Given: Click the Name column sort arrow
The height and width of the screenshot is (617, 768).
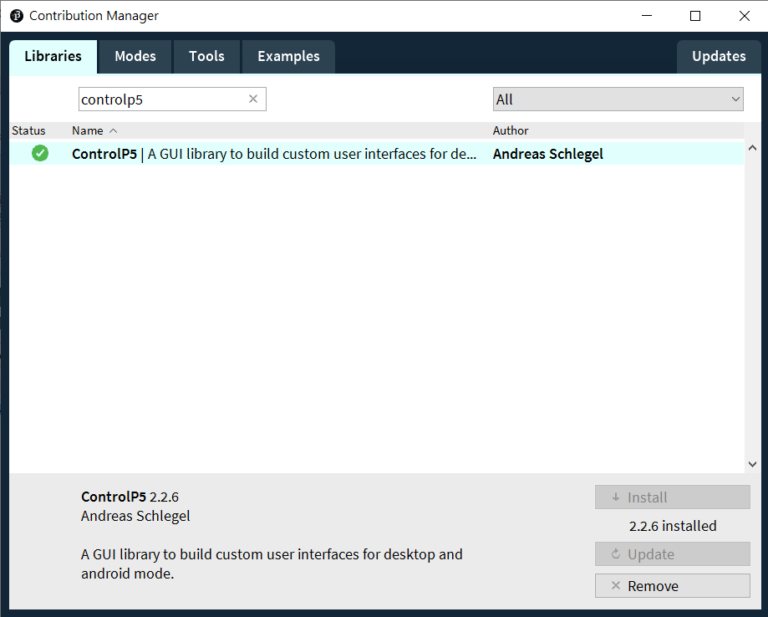Looking at the screenshot, I should click(x=113, y=131).
